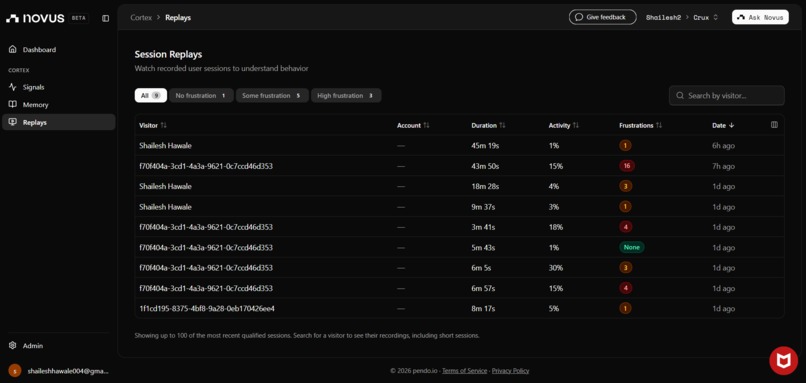The height and width of the screenshot is (383, 806).
Task: Click the 16 frustrations badge
Action: tap(627, 166)
